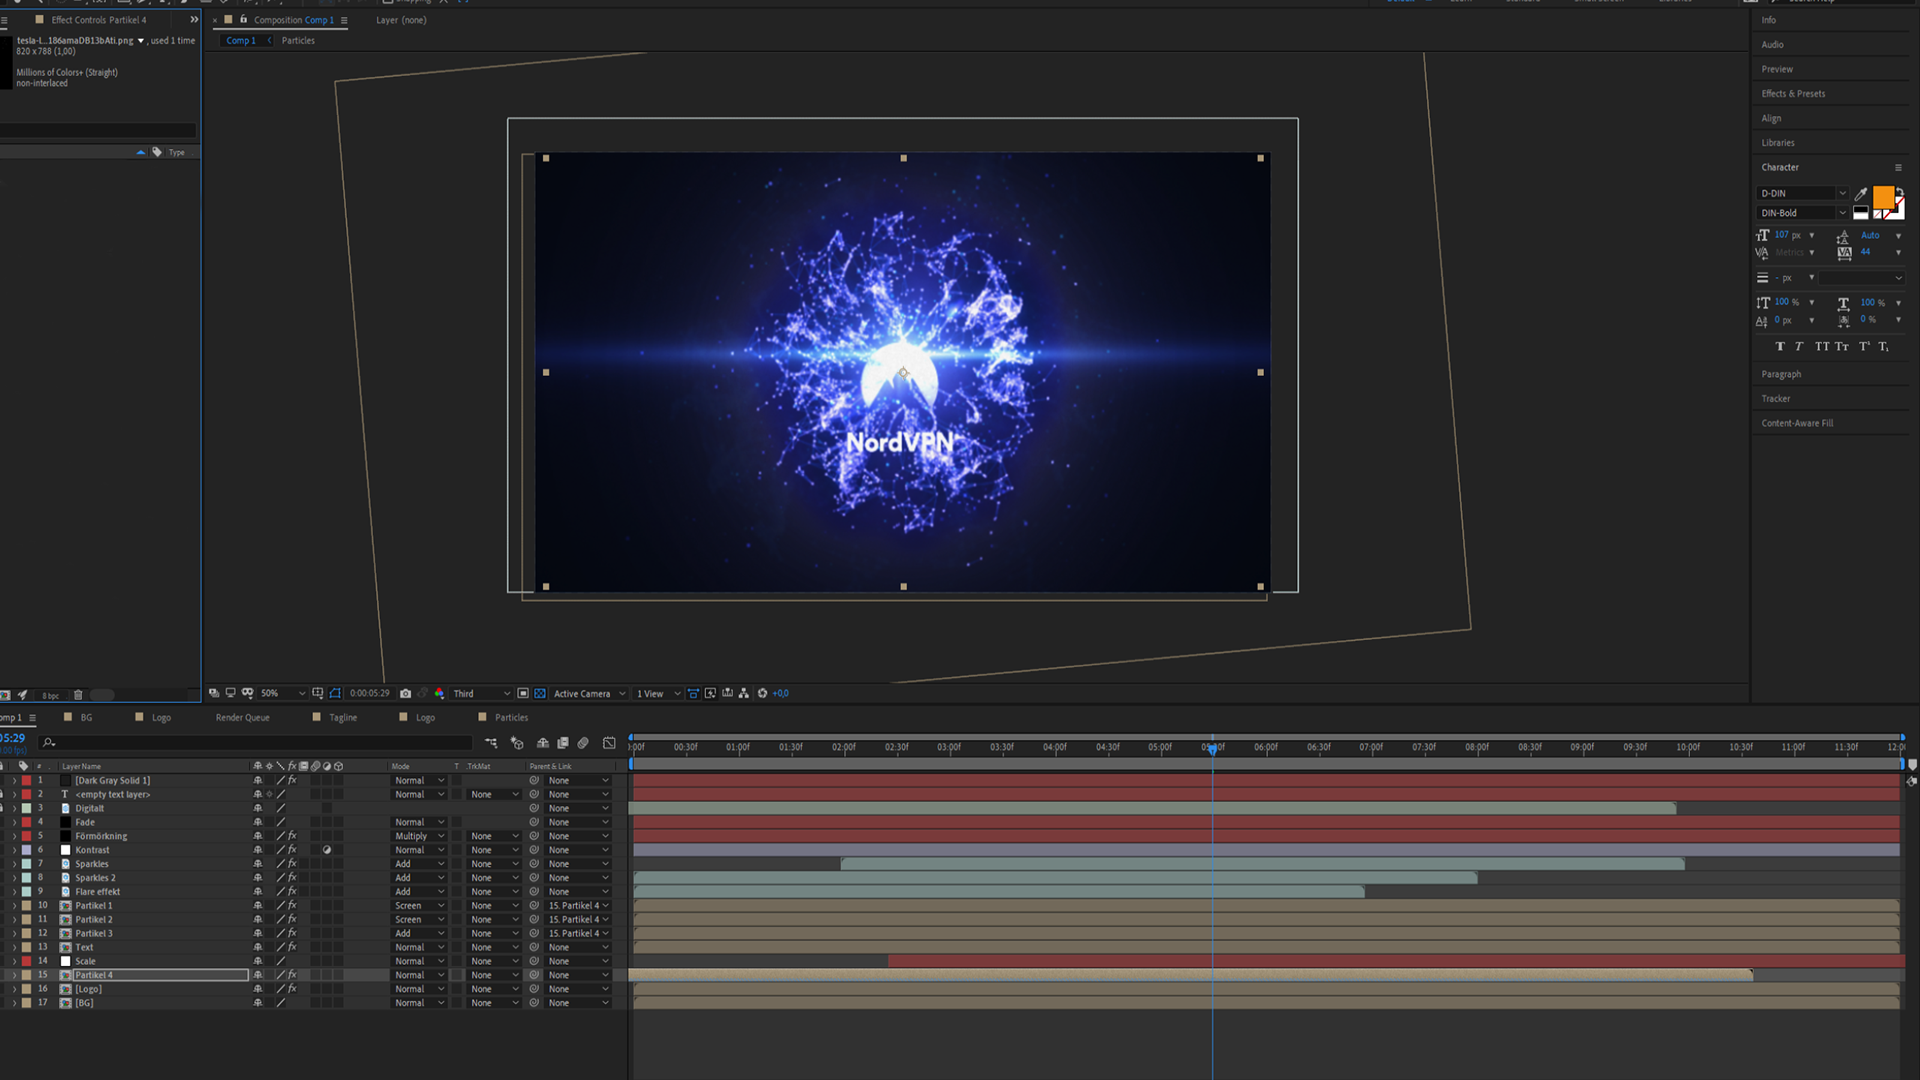This screenshot has width=1920, height=1080.
Task: Open the Effects & Presets panel
Action: pos(1793,94)
